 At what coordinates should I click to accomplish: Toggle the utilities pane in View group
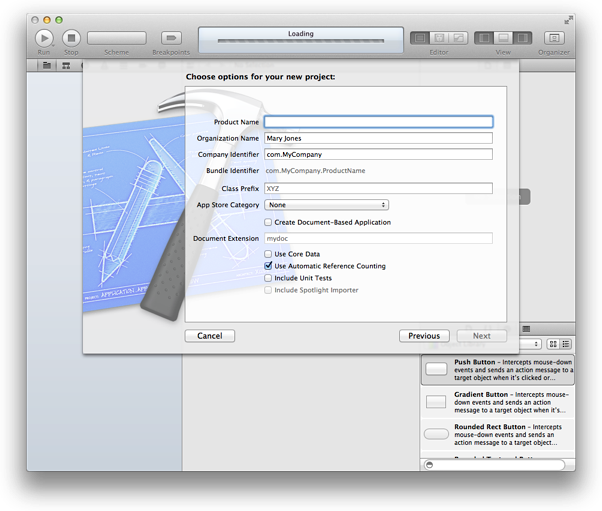point(523,38)
